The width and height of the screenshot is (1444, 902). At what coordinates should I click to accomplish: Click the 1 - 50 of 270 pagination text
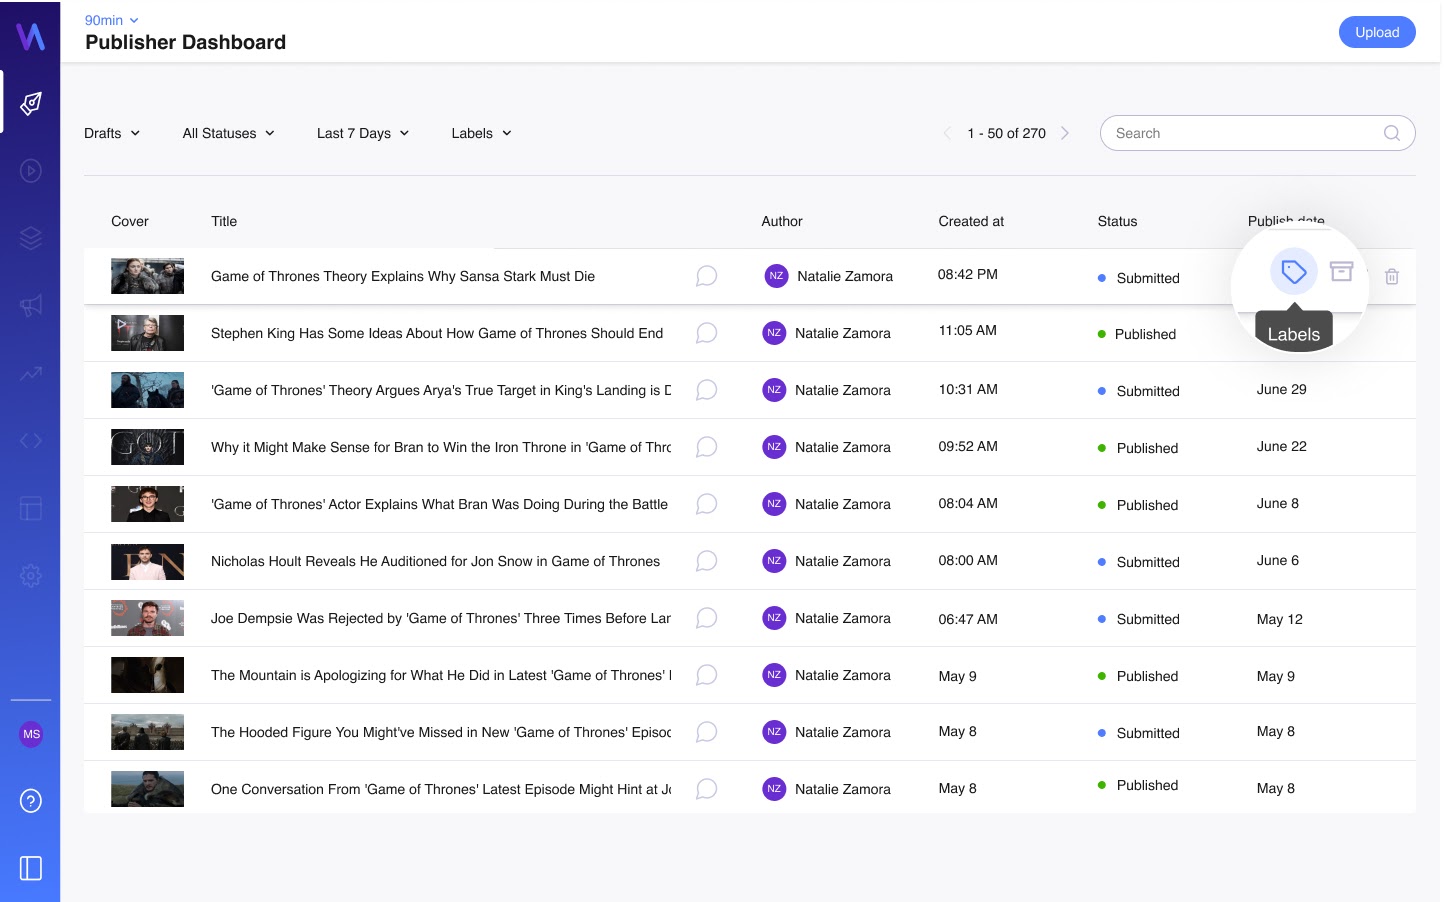[x=1006, y=133]
